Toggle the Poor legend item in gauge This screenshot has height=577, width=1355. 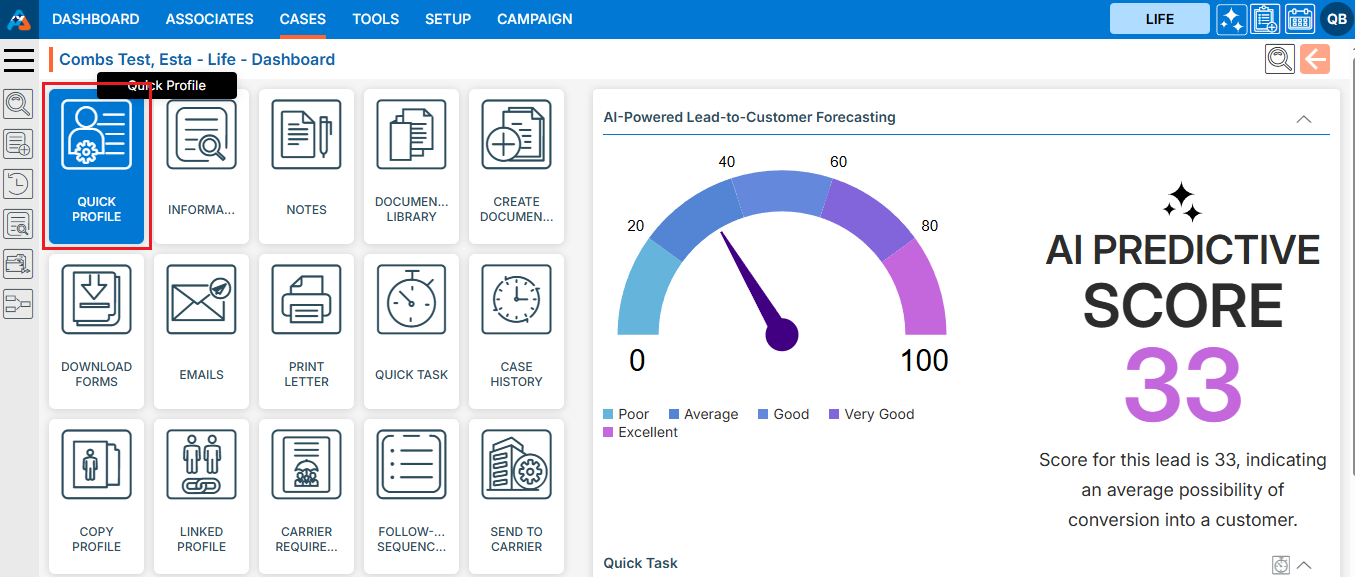[627, 414]
